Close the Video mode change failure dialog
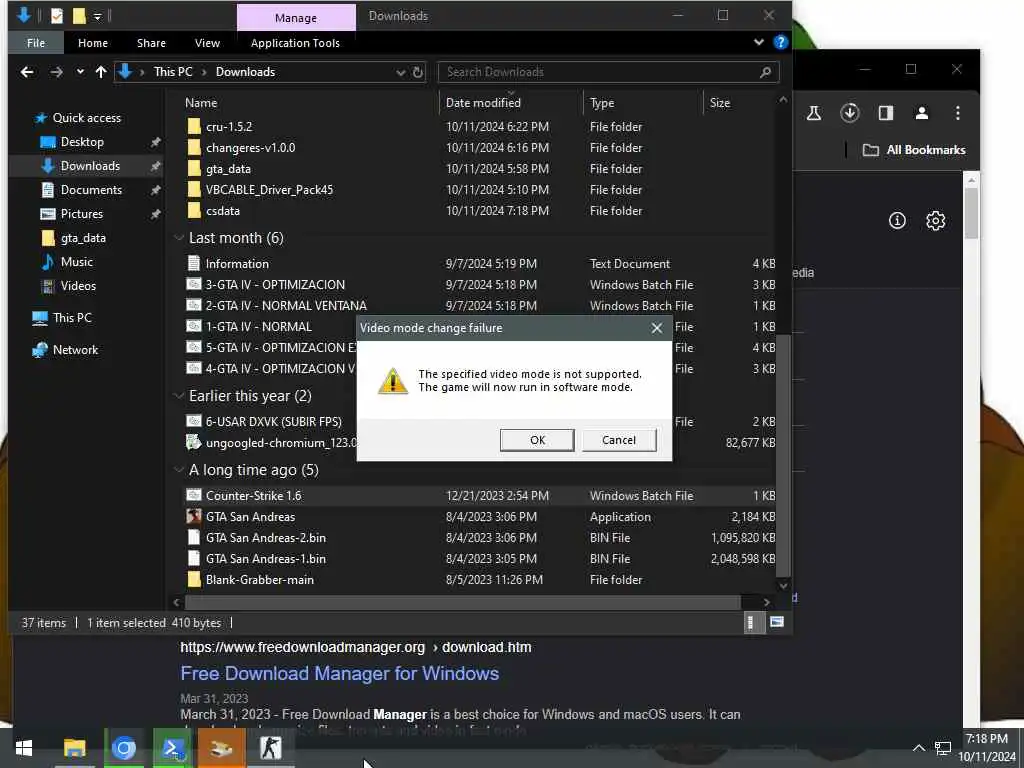Screen dimensions: 1024x768 coord(656,328)
